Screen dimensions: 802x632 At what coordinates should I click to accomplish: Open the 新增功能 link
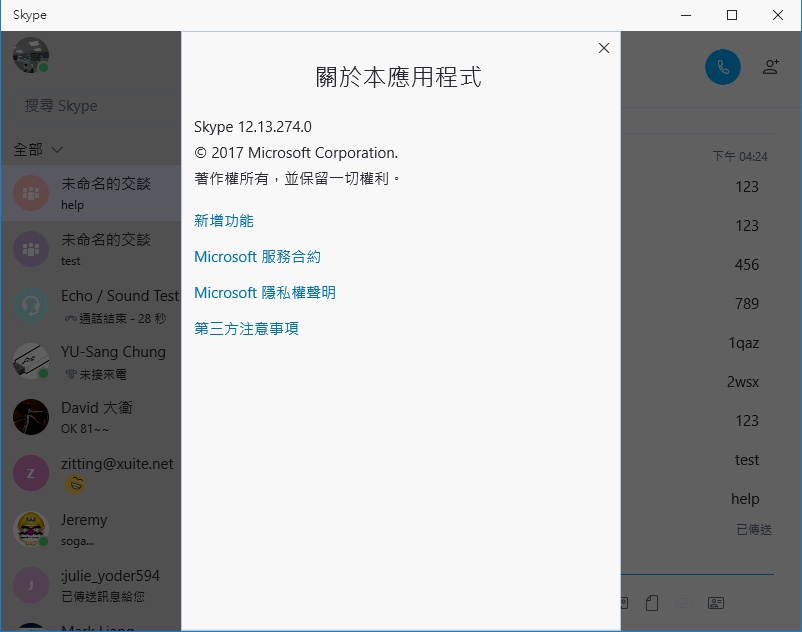click(x=224, y=221)
